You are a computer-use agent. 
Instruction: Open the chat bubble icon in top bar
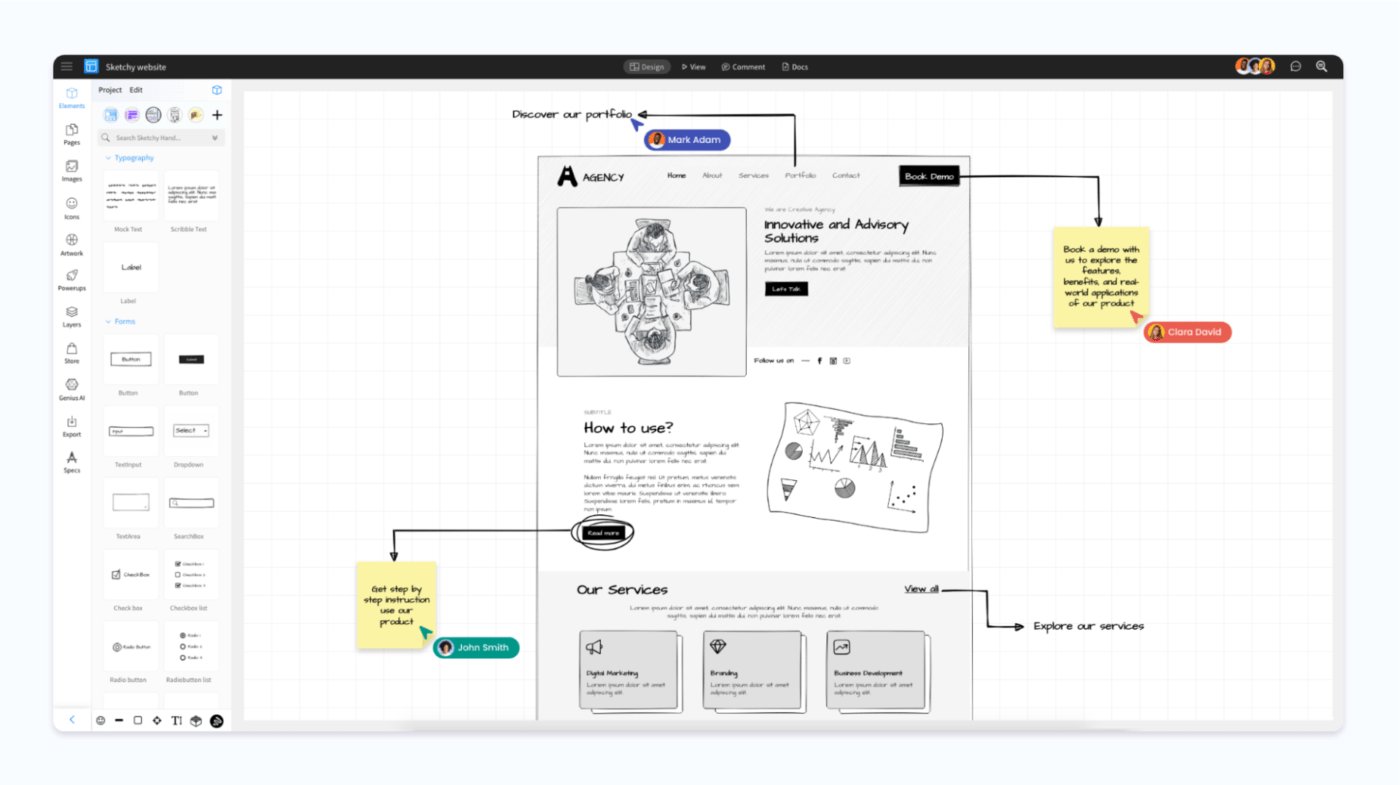tap(1296, 67)
